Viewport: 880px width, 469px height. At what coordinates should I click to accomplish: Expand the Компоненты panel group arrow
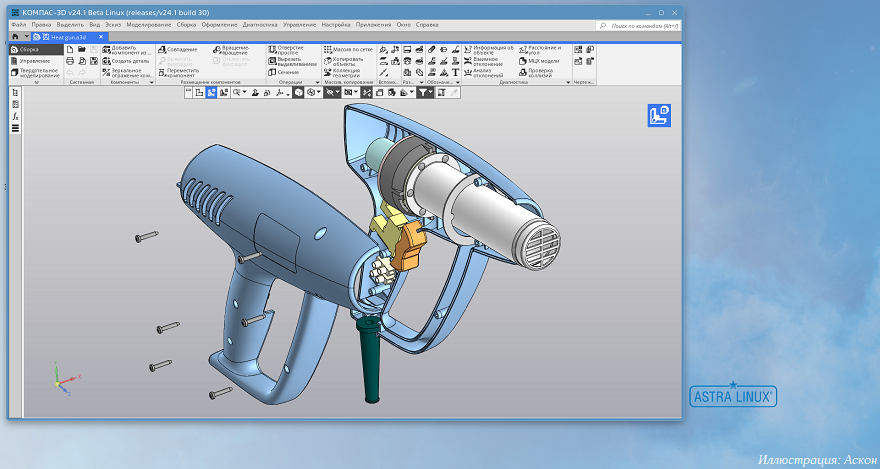pos(151,83)
